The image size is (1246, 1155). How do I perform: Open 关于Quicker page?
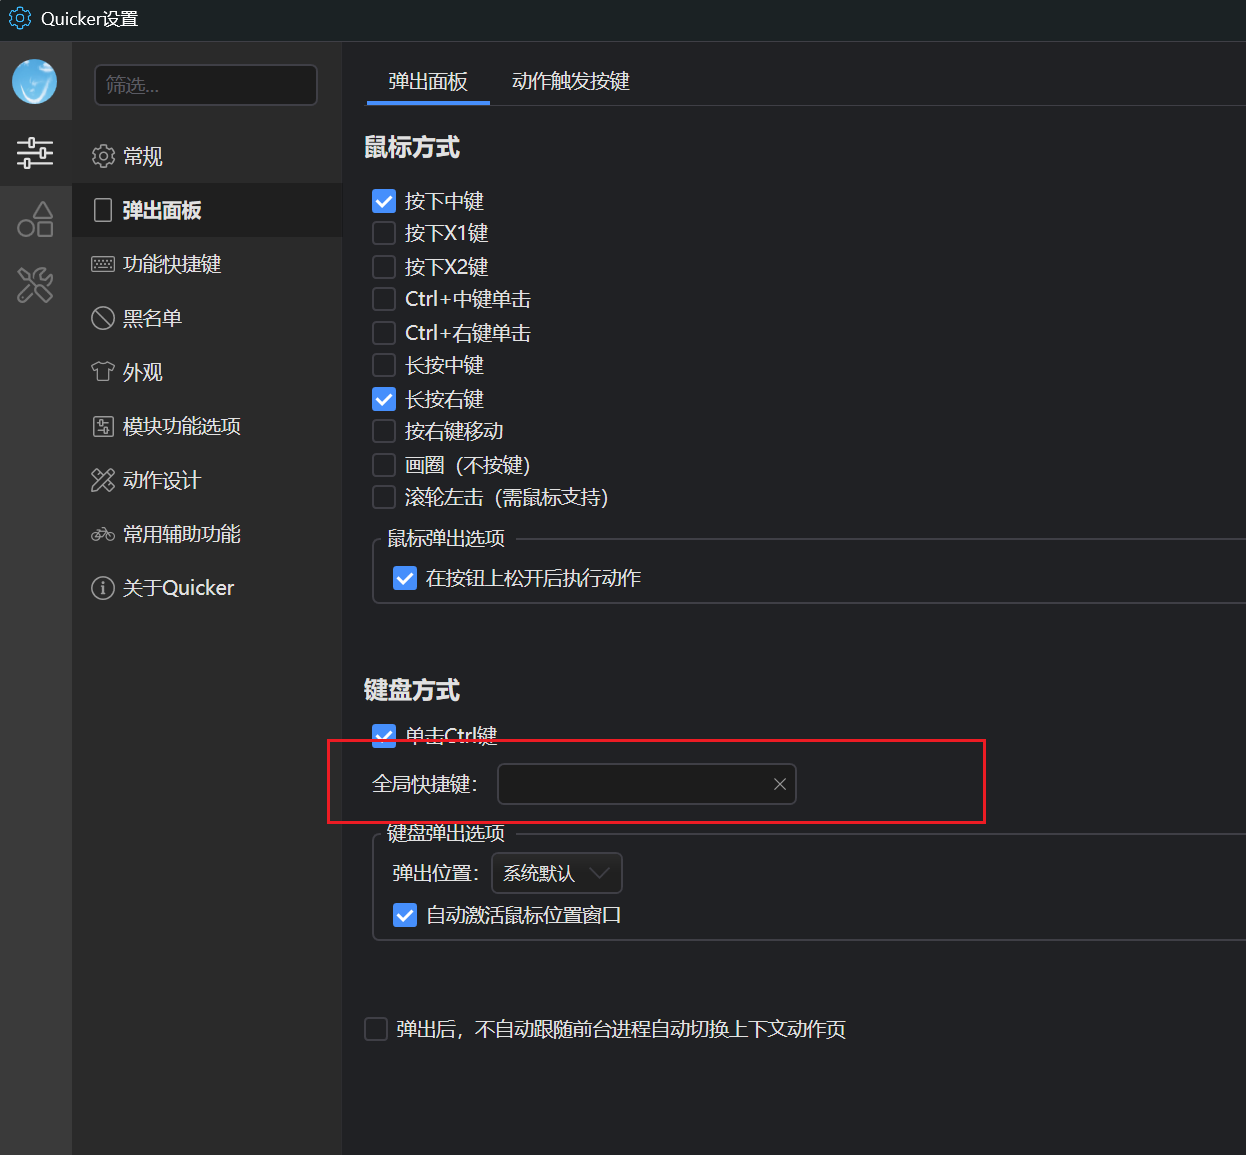(207, 588)
